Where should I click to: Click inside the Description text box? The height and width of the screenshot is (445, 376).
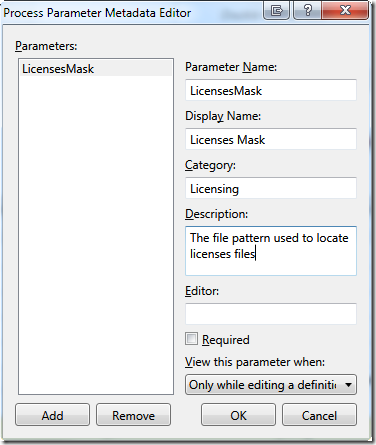pyautogui.click(x=271, y=251)
